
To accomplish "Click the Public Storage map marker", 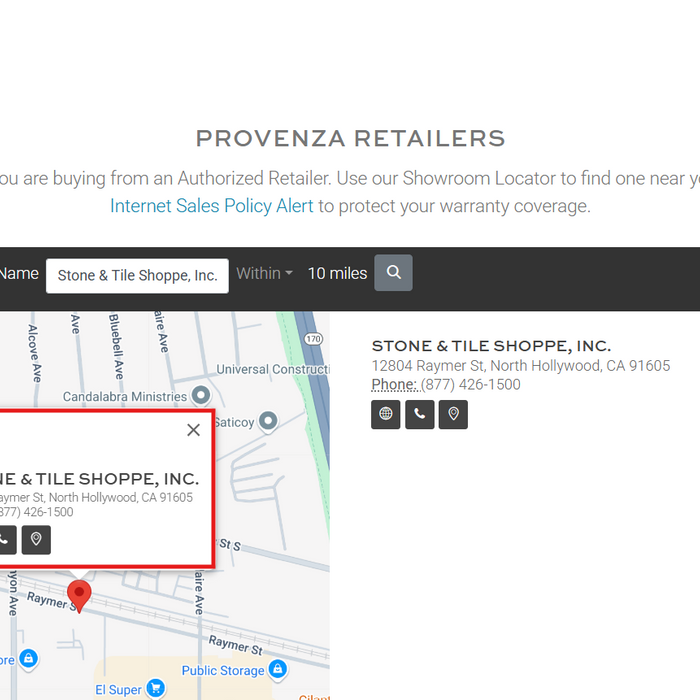I will tap(166, 671).
